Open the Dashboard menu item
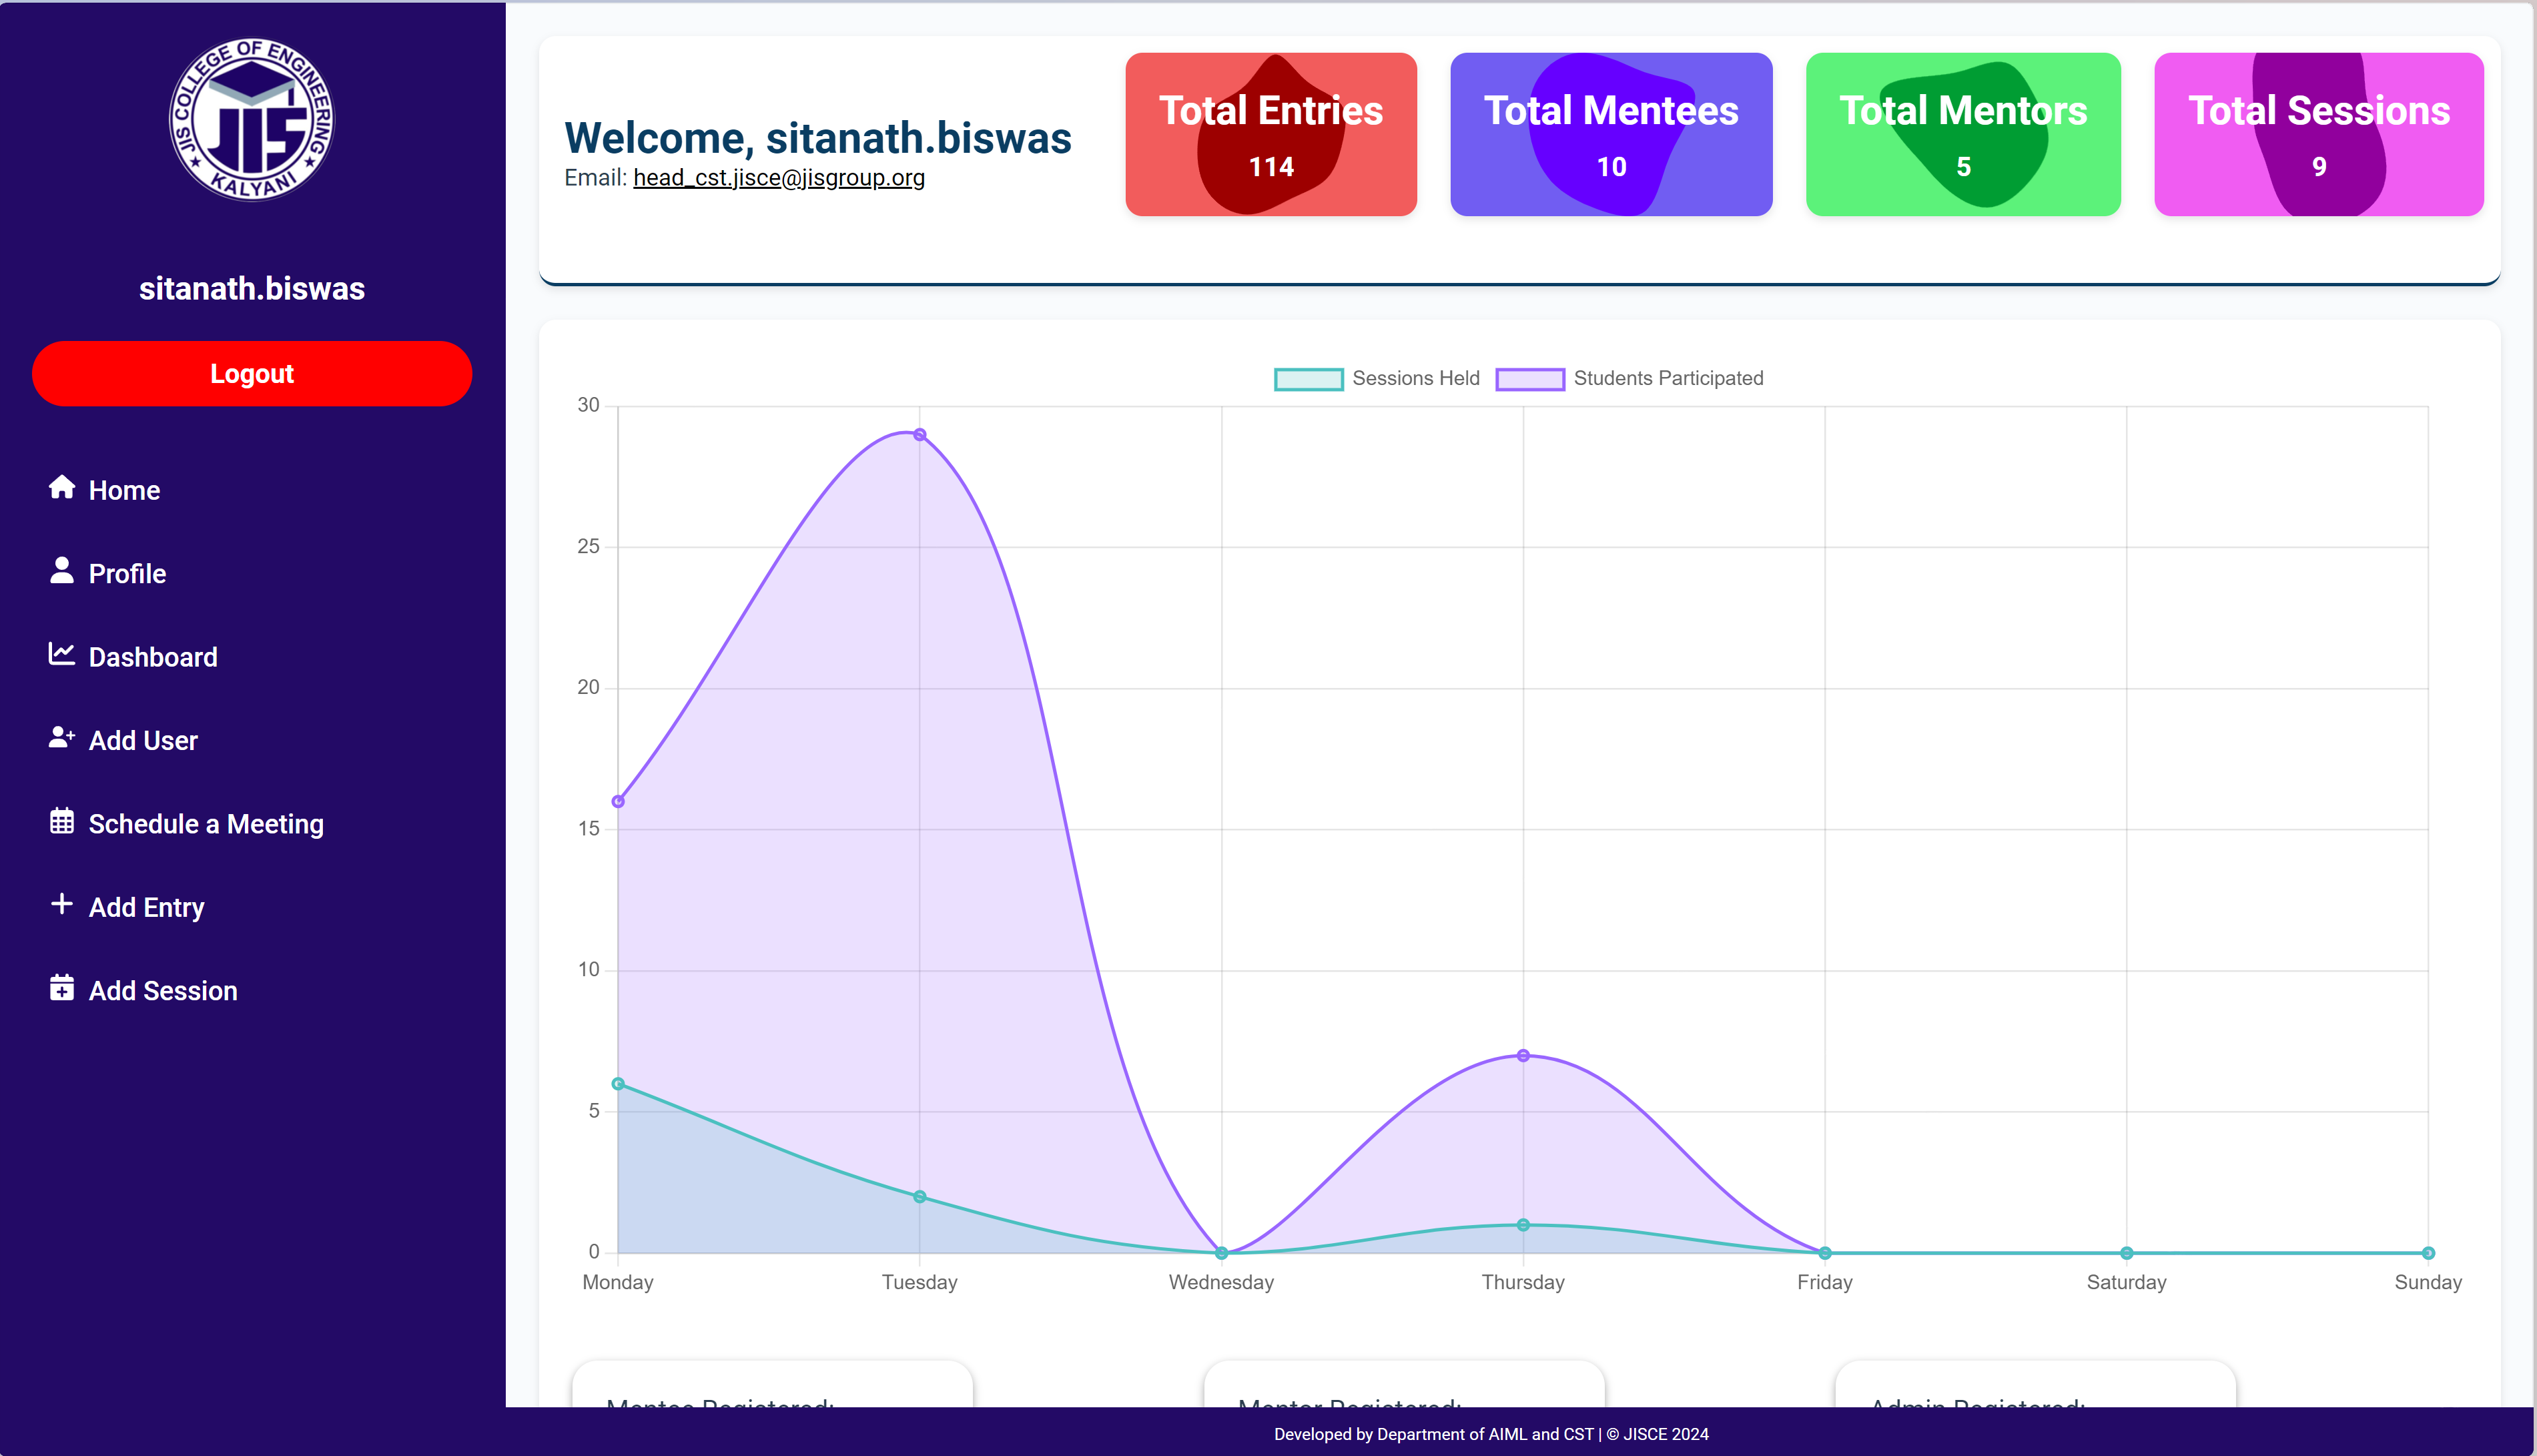Image resolution: width=2537 pixels, height=1456 pixels. click(x=152, y=657)
